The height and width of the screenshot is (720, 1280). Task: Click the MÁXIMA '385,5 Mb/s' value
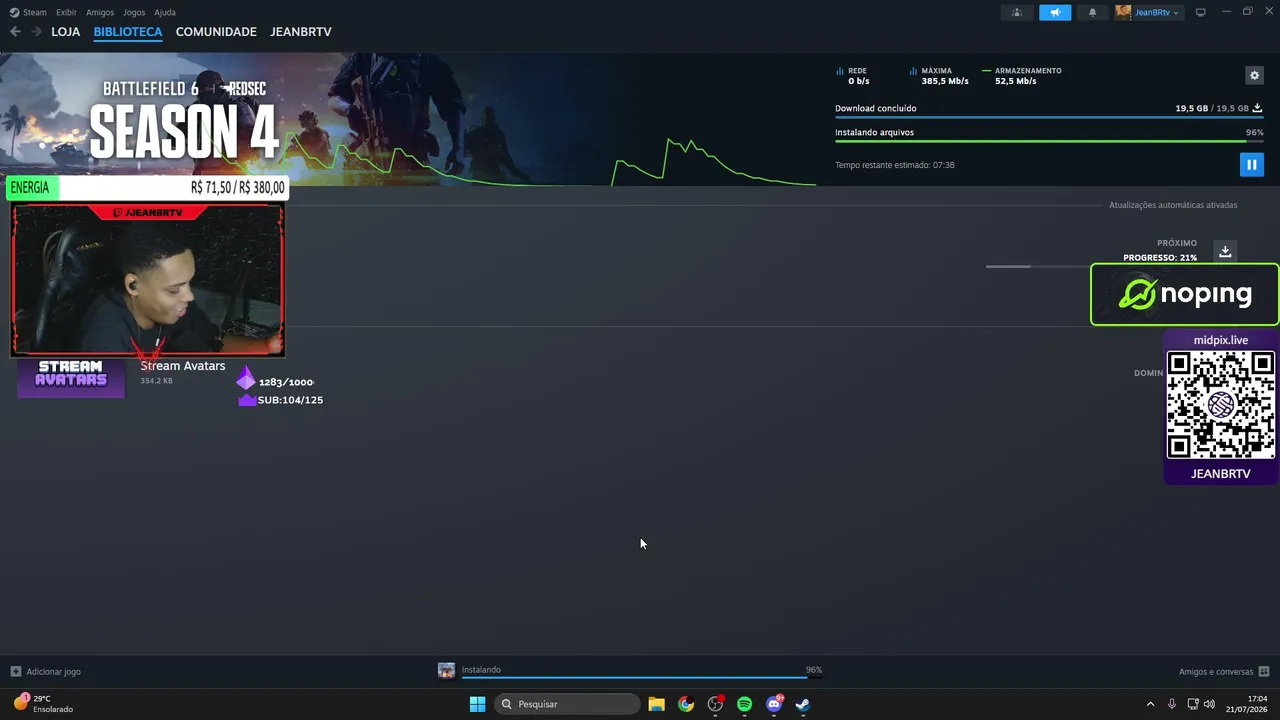pos(945,81)
